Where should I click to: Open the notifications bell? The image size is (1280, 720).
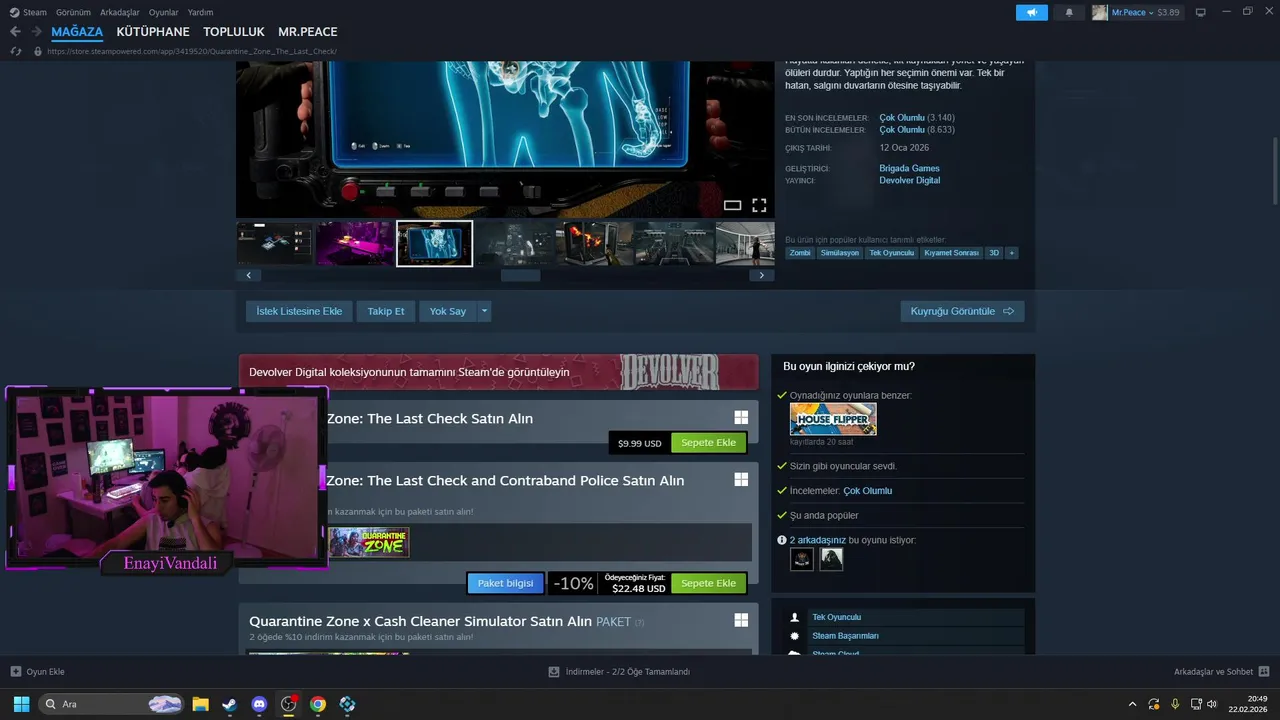point(1069,12)
